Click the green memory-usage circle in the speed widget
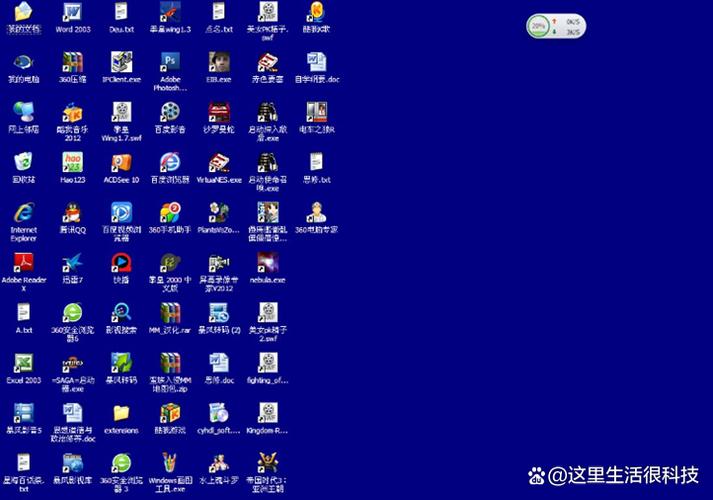The width and height of the screenshot is (713, 500). pyautogui.click(x=539, y=26)
